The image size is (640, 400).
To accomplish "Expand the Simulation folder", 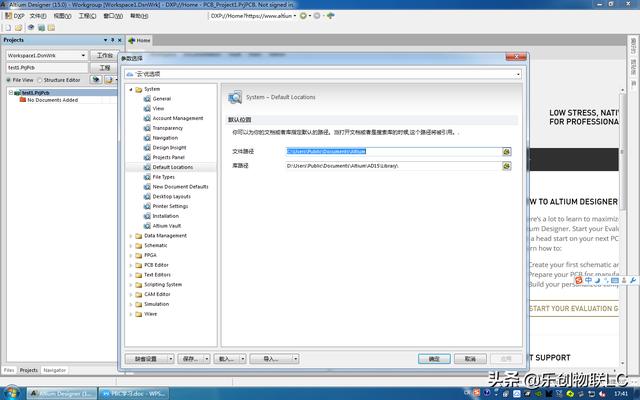I will point(131,304).
